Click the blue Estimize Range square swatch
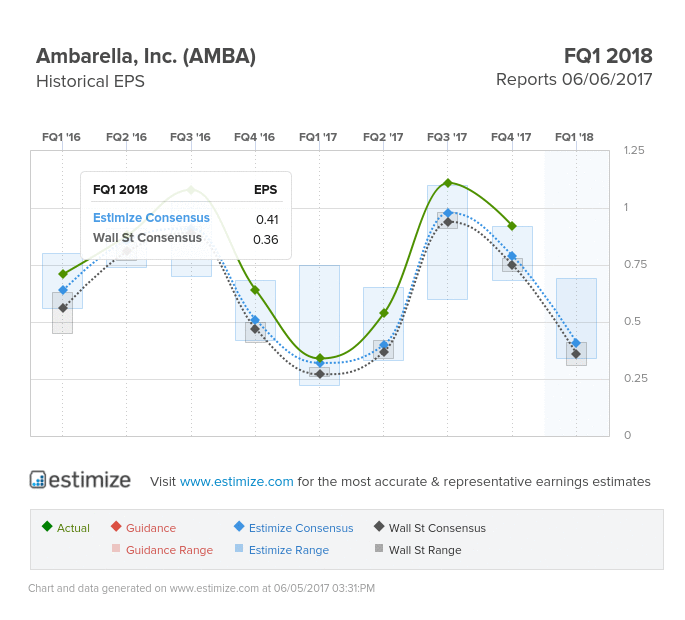Screen dimensions: 685x620 [239, 548]
